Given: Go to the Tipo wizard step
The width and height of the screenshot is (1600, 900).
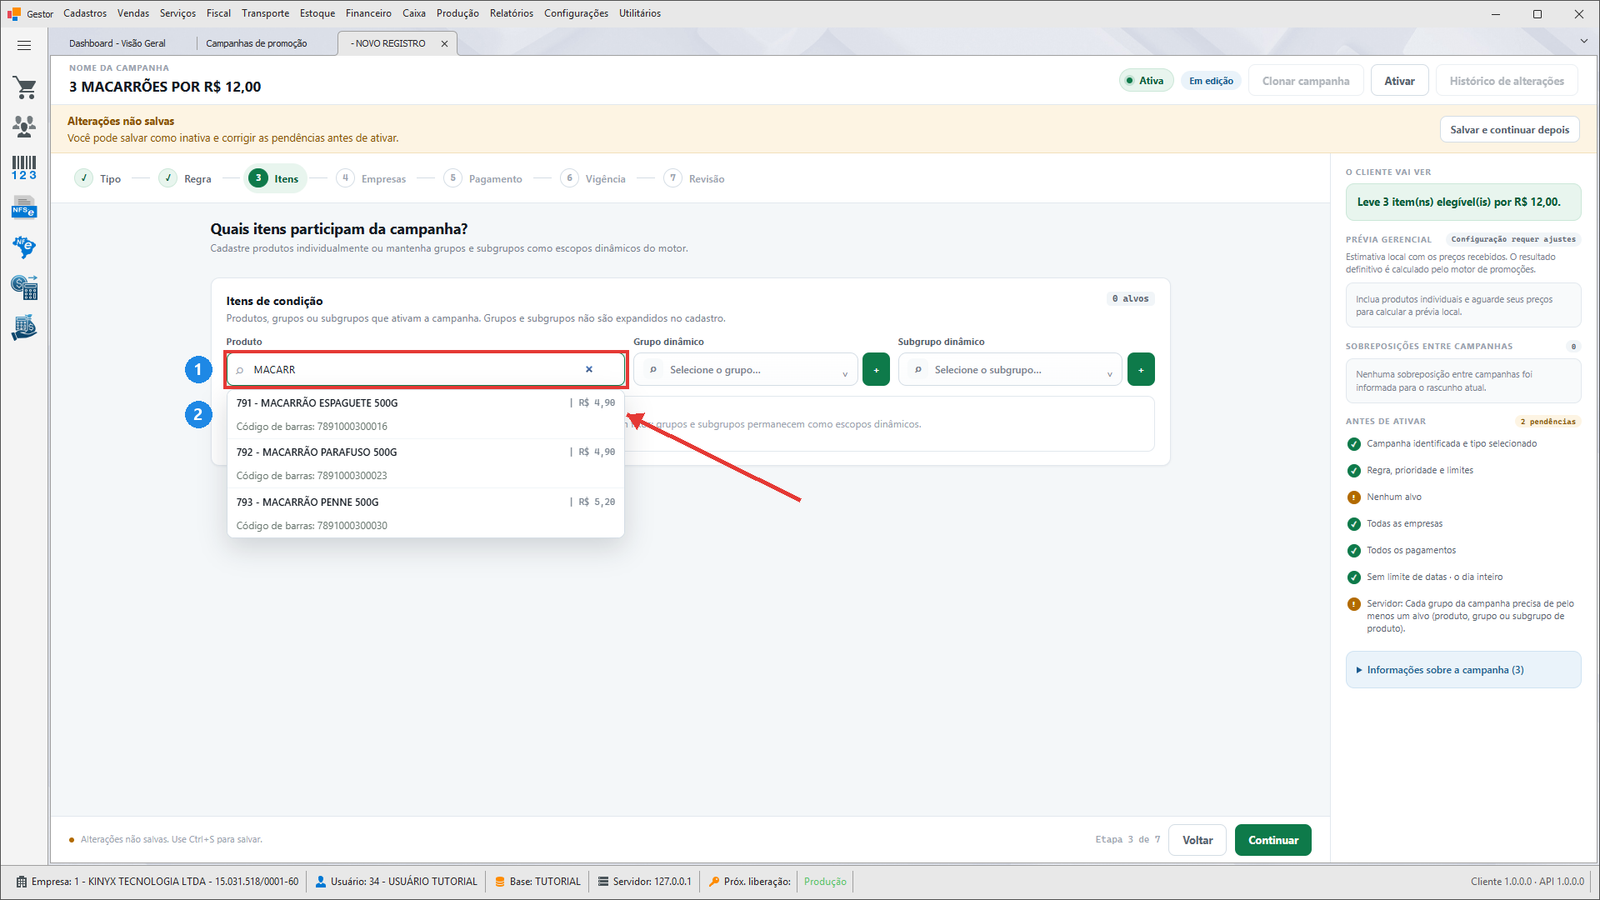Looking at the screenshot, I should tap(98, 179).
